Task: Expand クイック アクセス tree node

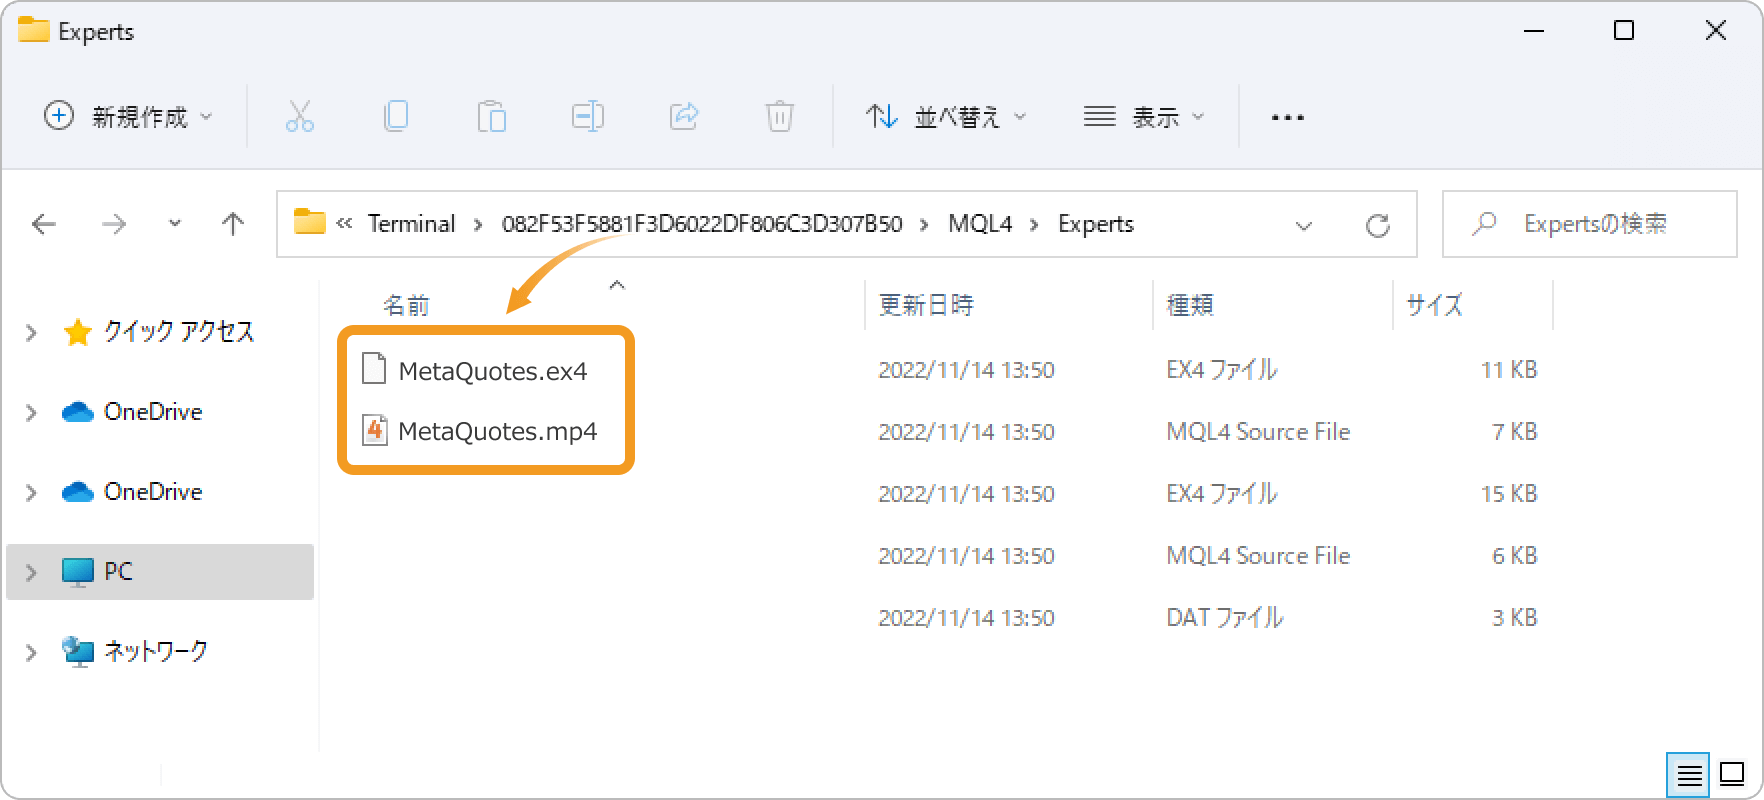Action: 31,332
